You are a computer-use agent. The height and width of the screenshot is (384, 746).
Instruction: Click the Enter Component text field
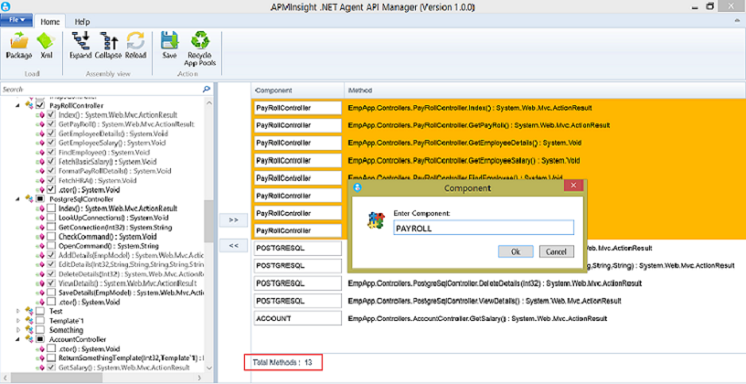click(484, 228)
